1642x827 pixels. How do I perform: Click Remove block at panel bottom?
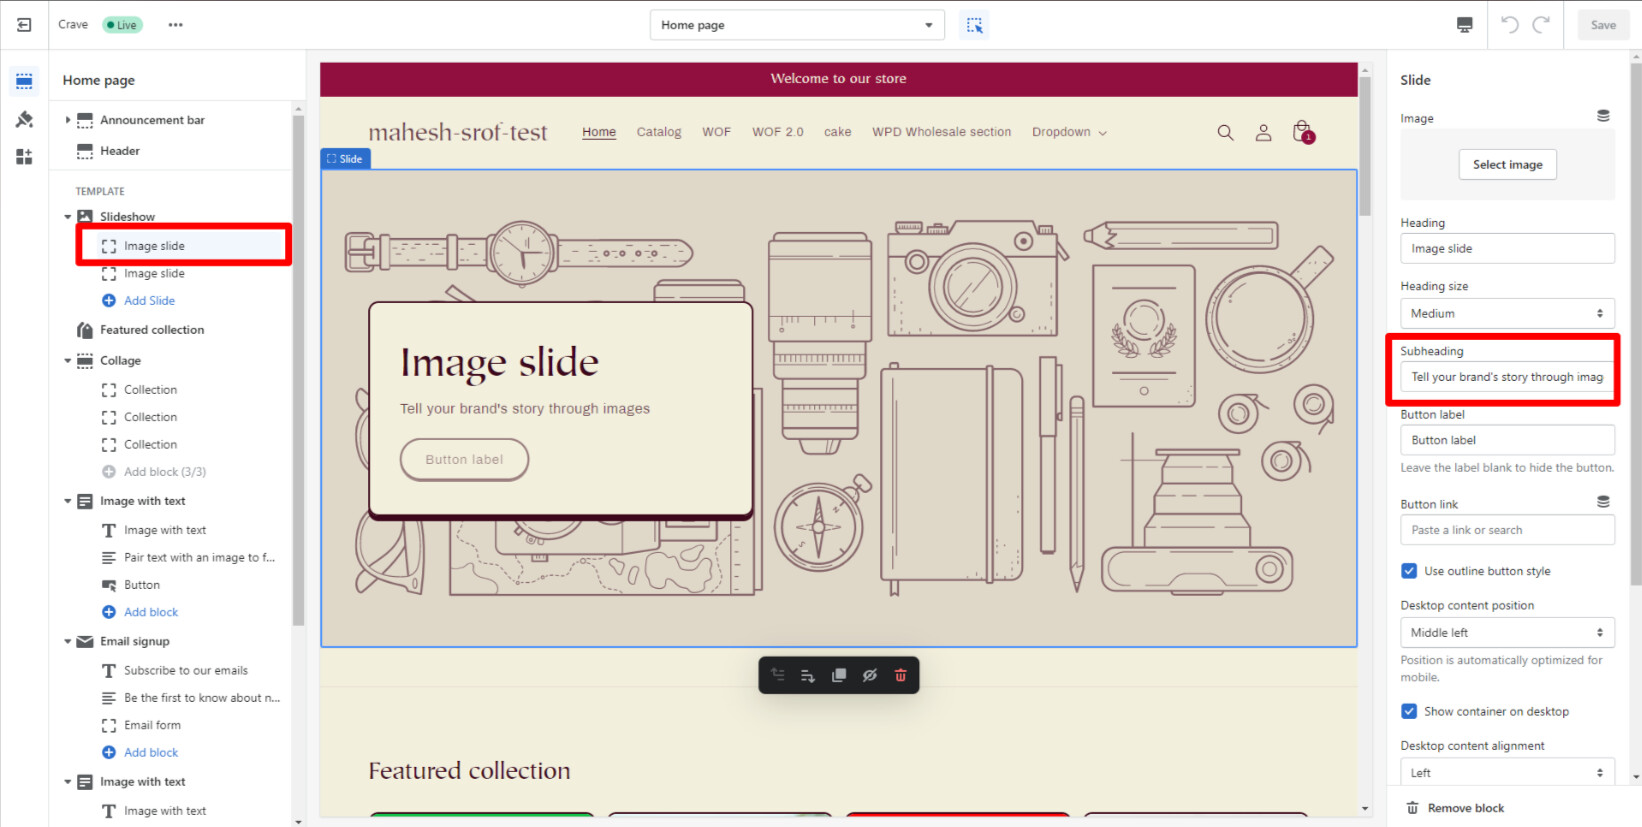click(1455, 808)
